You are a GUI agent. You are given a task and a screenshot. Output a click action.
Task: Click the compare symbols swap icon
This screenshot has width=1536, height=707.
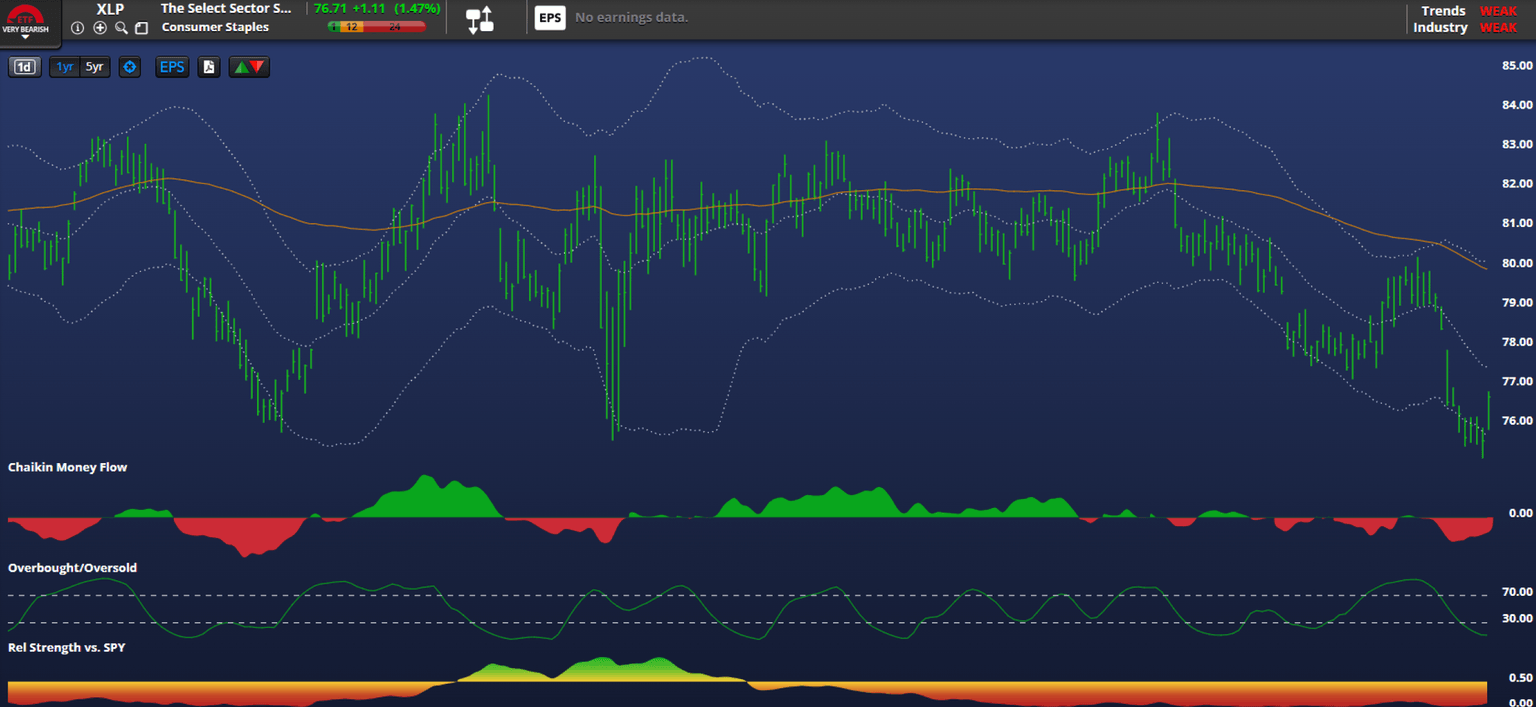click(x=480, y=19)
